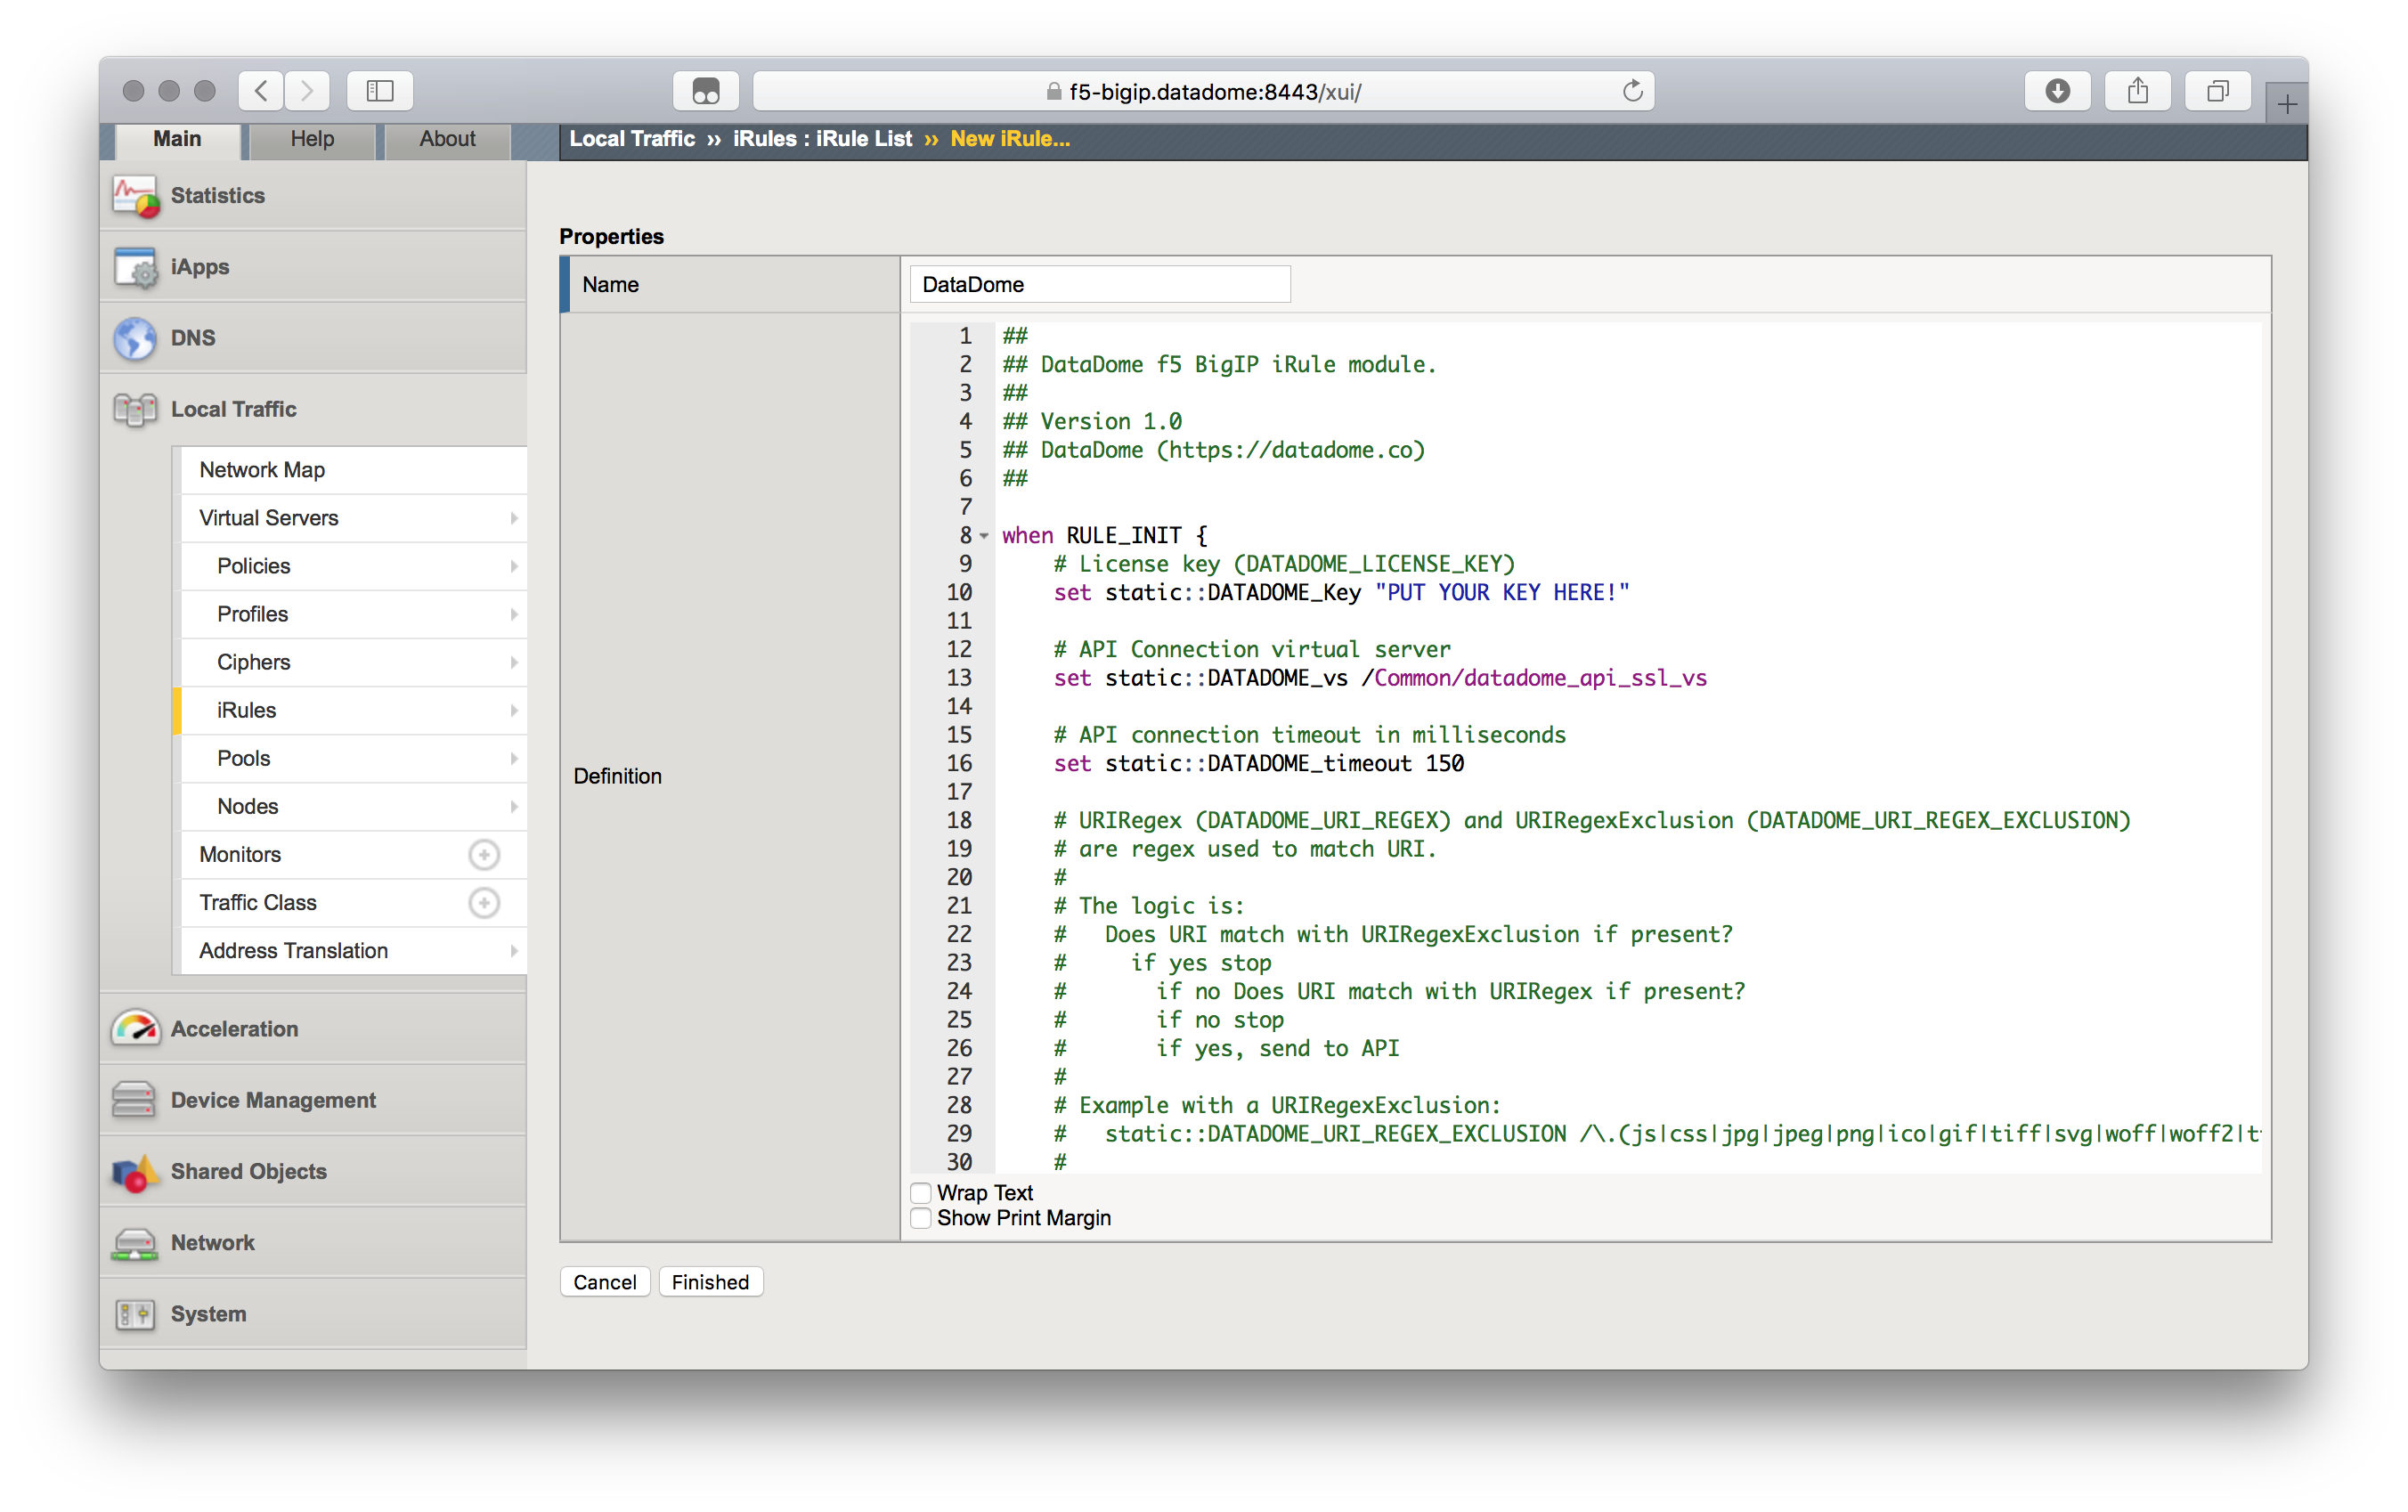Go forward with browser forward arrow
Image resolution: width=2408 pixels, height=1512 pixels.
(x=307, y=91)
